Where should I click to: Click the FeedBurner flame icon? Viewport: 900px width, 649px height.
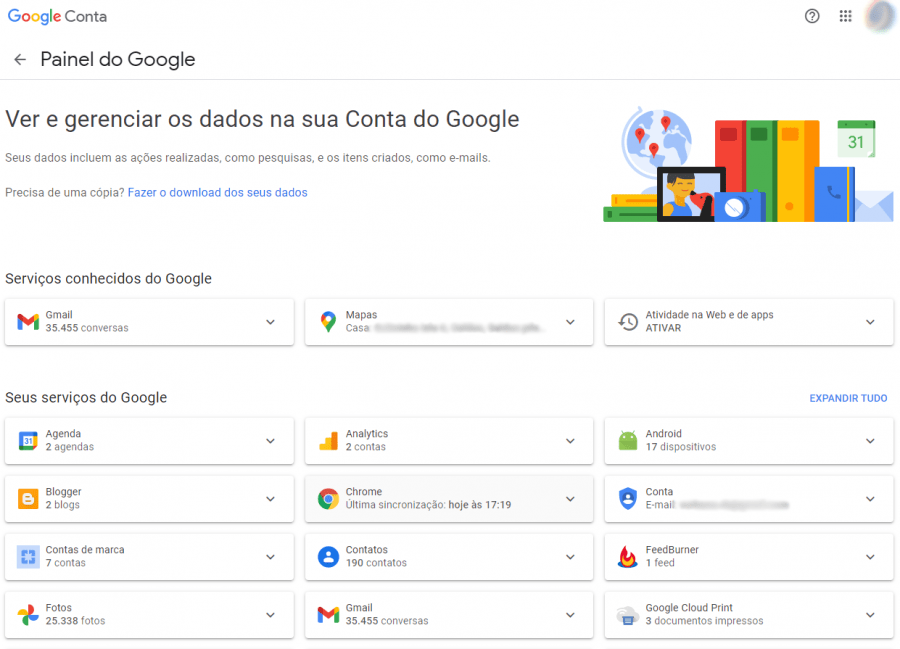tap(628, 557)
